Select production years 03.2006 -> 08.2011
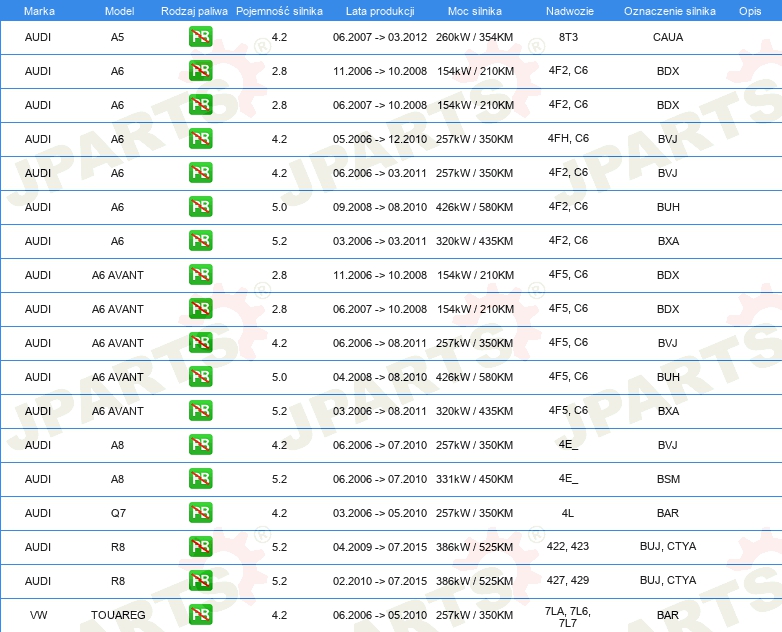 click(380, 411)
